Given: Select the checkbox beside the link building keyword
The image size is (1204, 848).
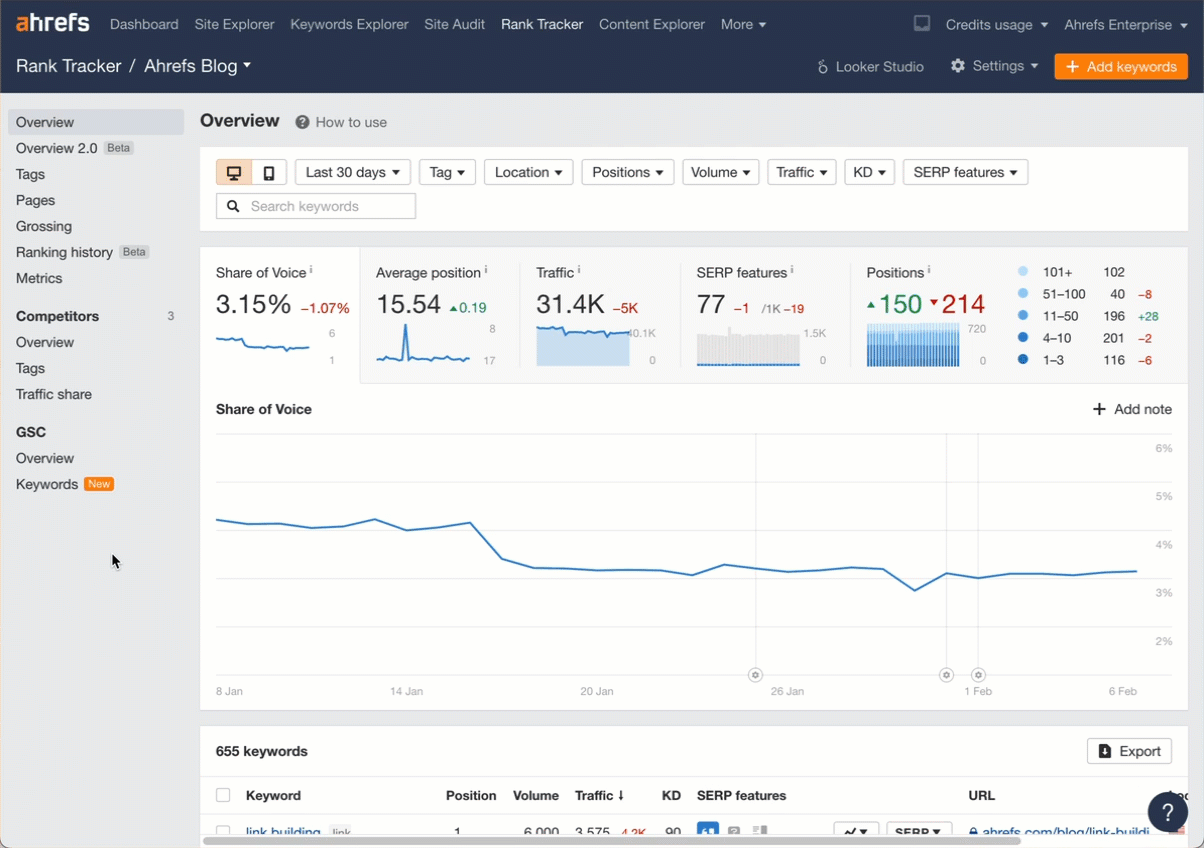Looking at the screenshot, I should pos(223,831).
